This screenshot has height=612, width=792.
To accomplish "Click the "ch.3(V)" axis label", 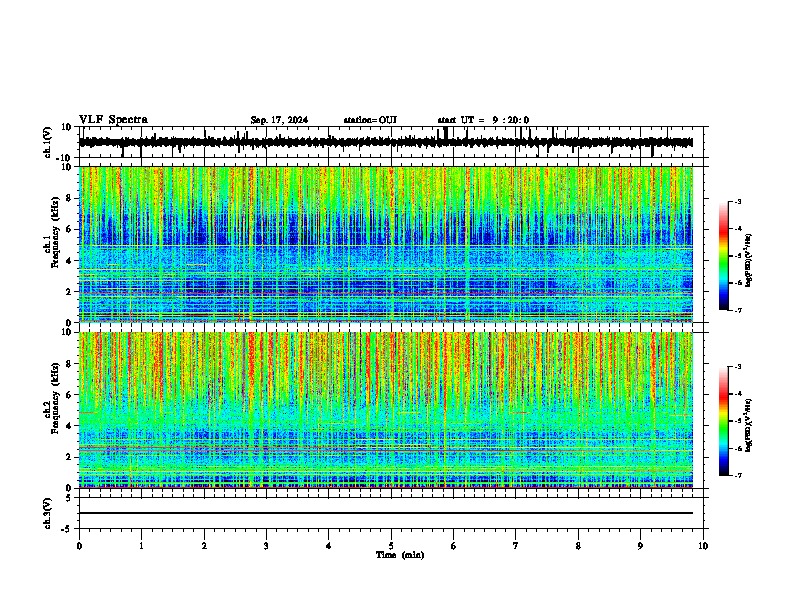I will pos(48,513).
